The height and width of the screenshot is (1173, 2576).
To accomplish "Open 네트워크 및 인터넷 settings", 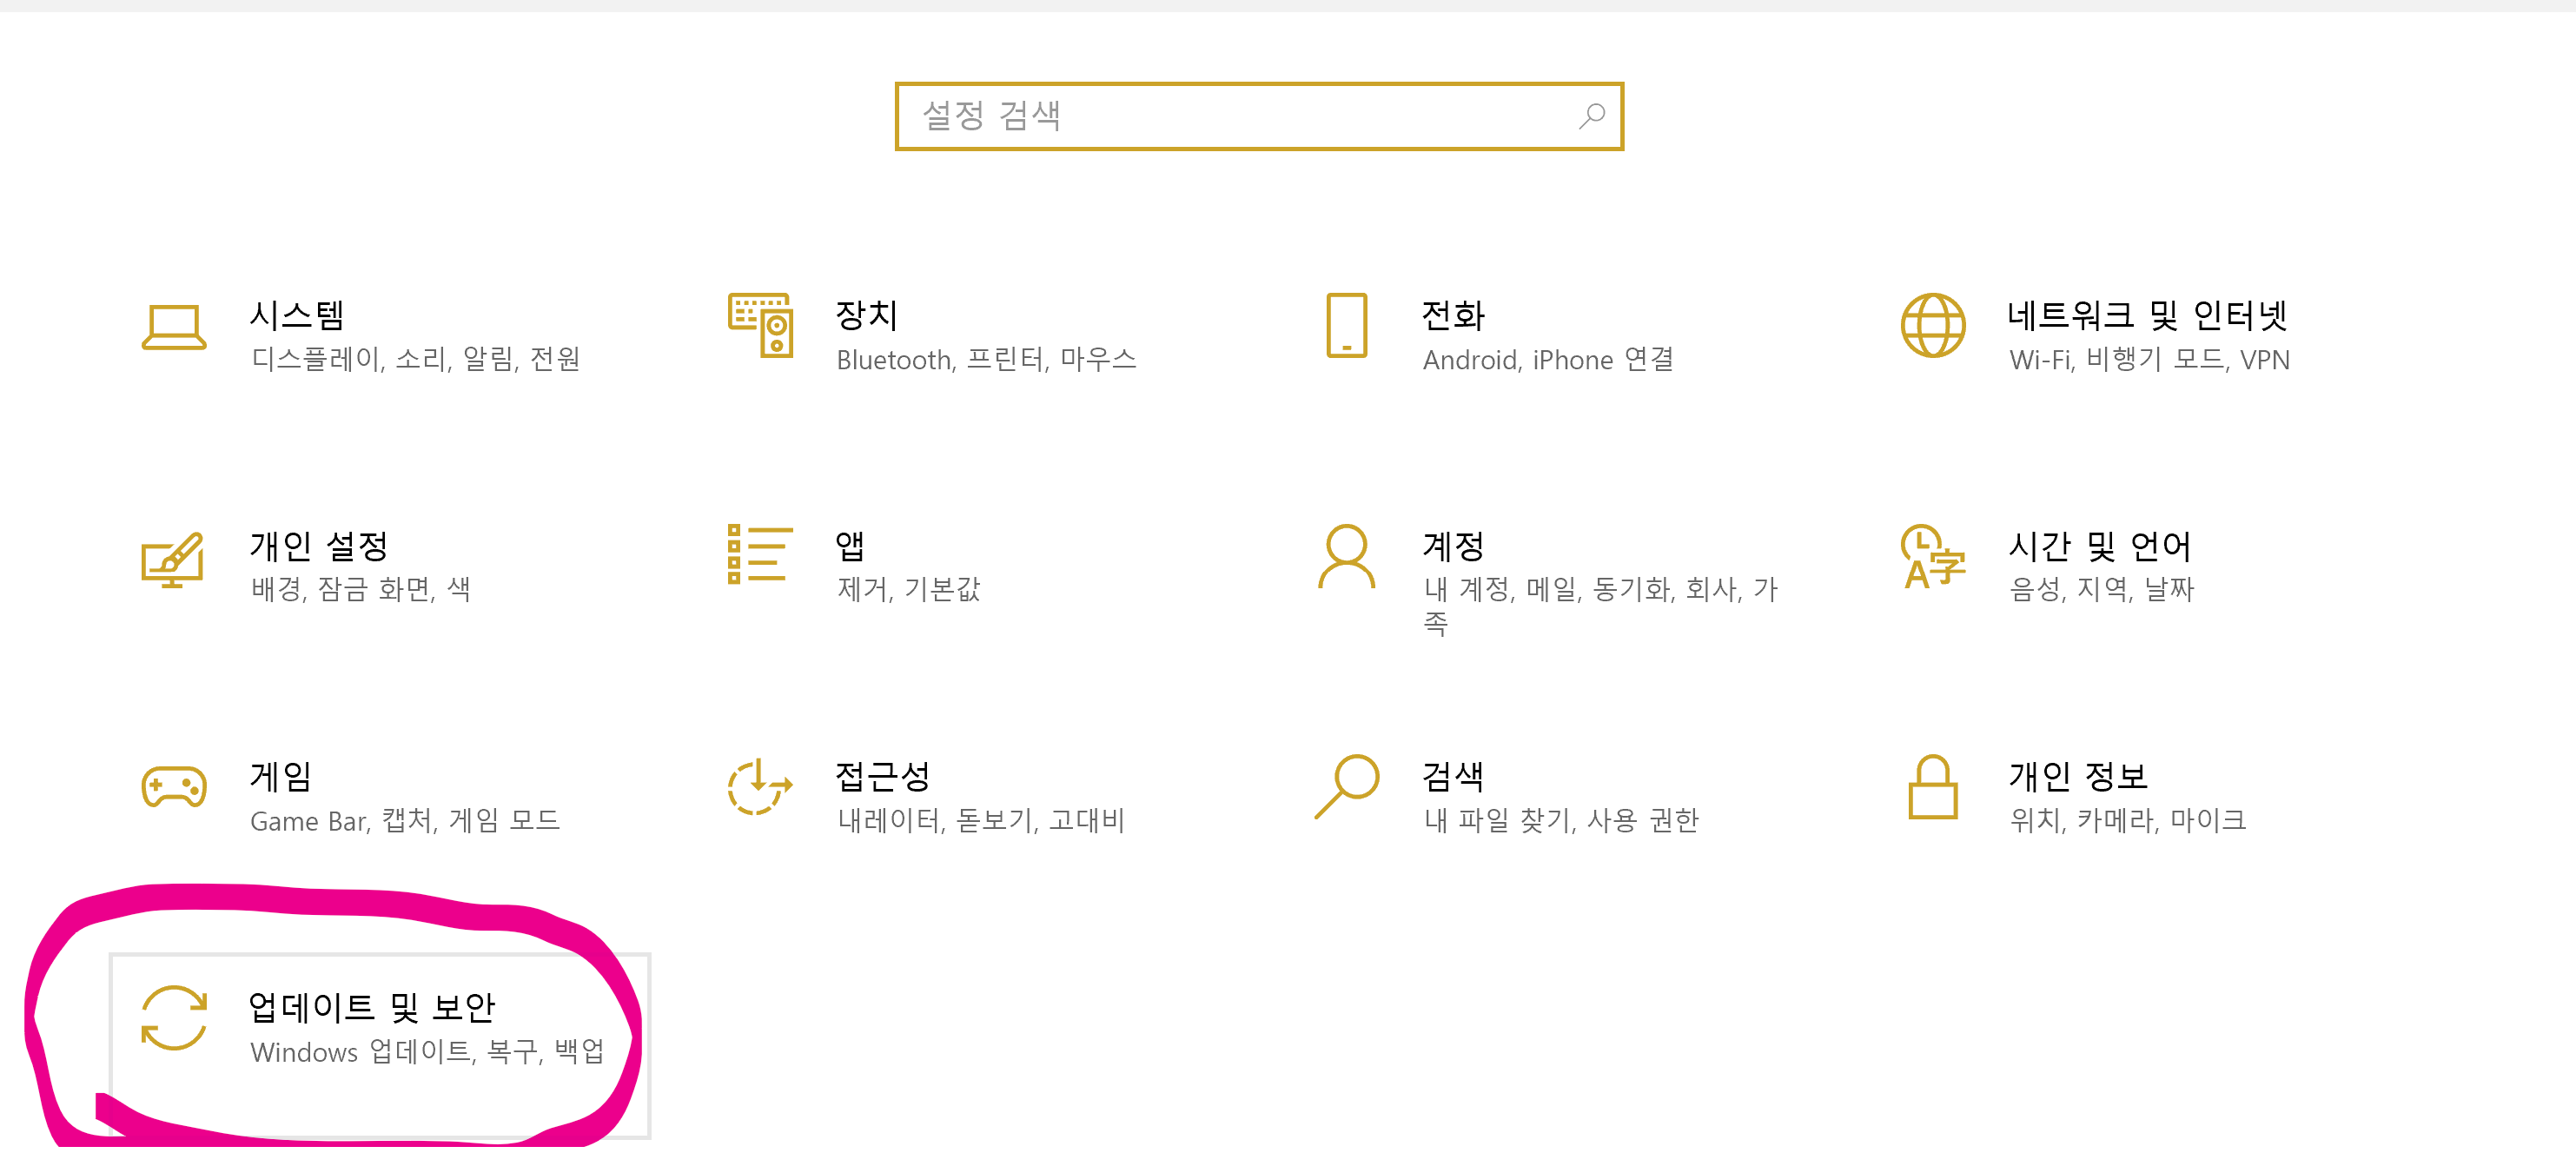I will pyautogui.click(x=2147, y=316).
